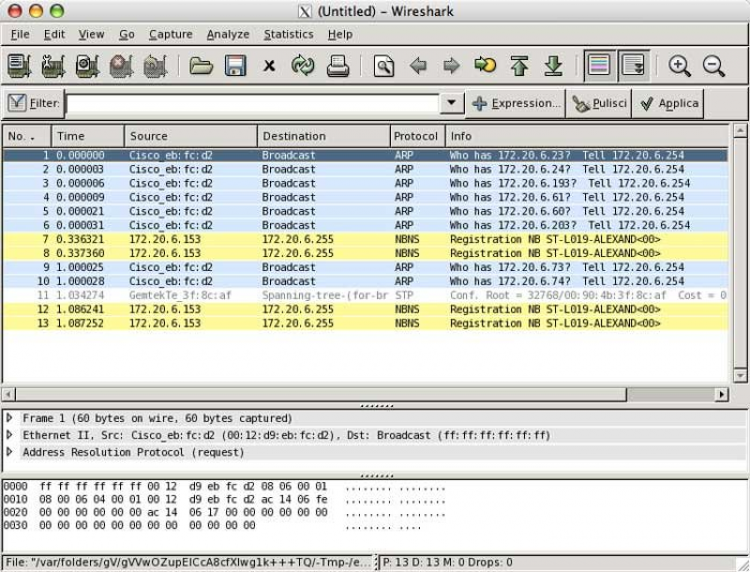Go to packet number icon
This screenshot has width=750, height=572.
[485, 66]
